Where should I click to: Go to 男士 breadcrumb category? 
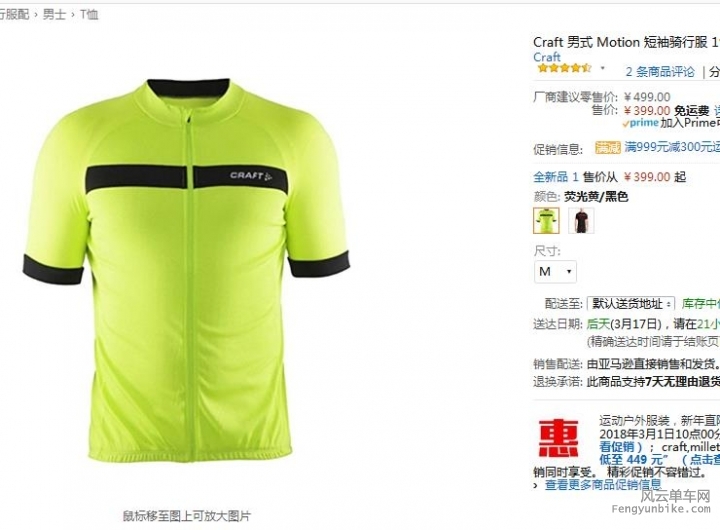[54, 14]
